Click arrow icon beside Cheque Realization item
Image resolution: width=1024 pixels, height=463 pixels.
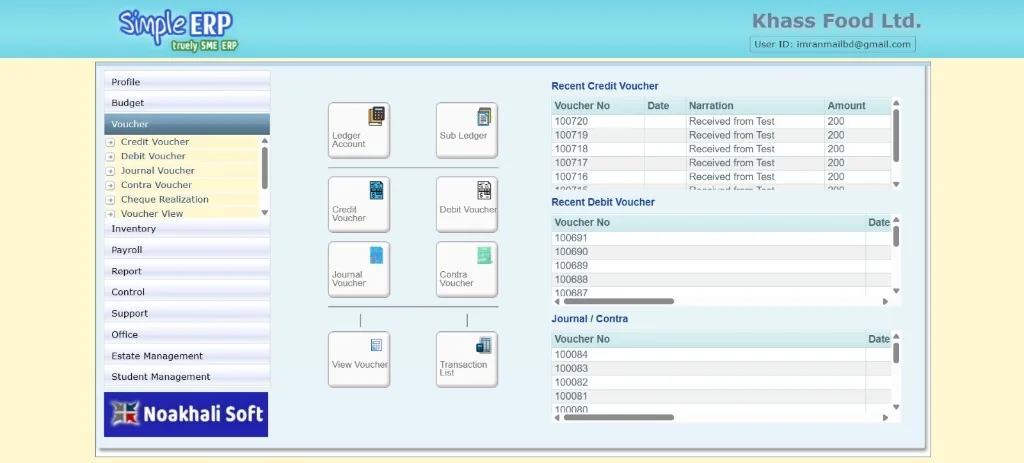tap(110, 200)
